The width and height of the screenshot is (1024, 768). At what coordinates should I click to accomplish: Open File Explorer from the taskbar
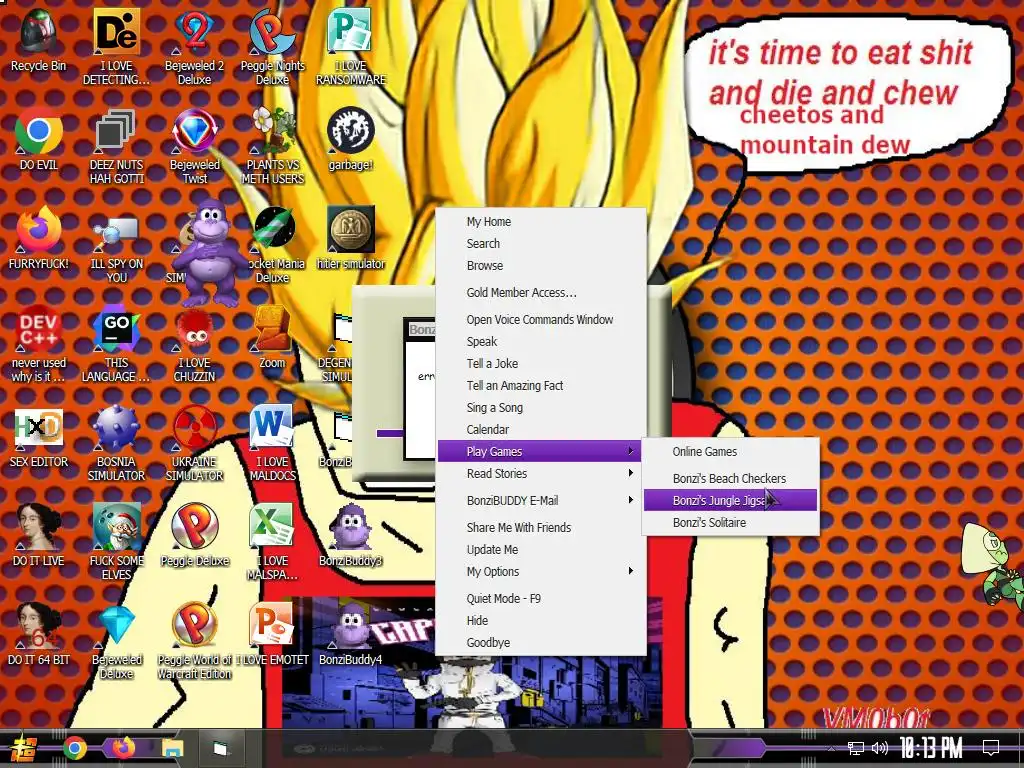click(x=172, y=748)
